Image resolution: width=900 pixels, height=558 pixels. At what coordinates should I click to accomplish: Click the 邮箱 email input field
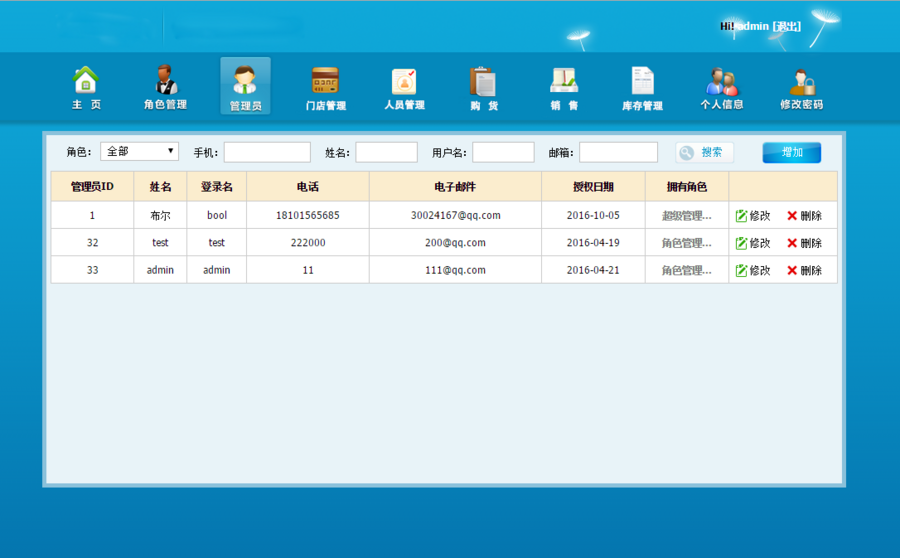pyautogui.click(x=618, y=152)
